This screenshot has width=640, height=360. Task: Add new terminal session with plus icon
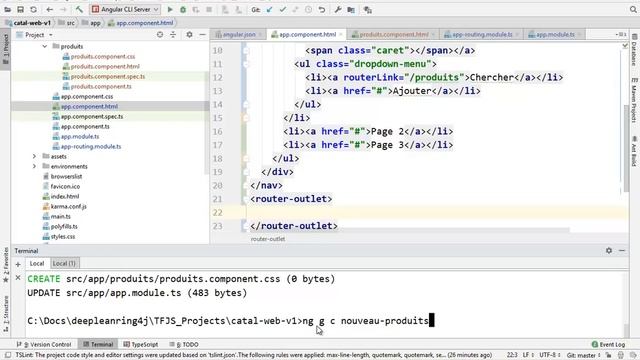18,264
